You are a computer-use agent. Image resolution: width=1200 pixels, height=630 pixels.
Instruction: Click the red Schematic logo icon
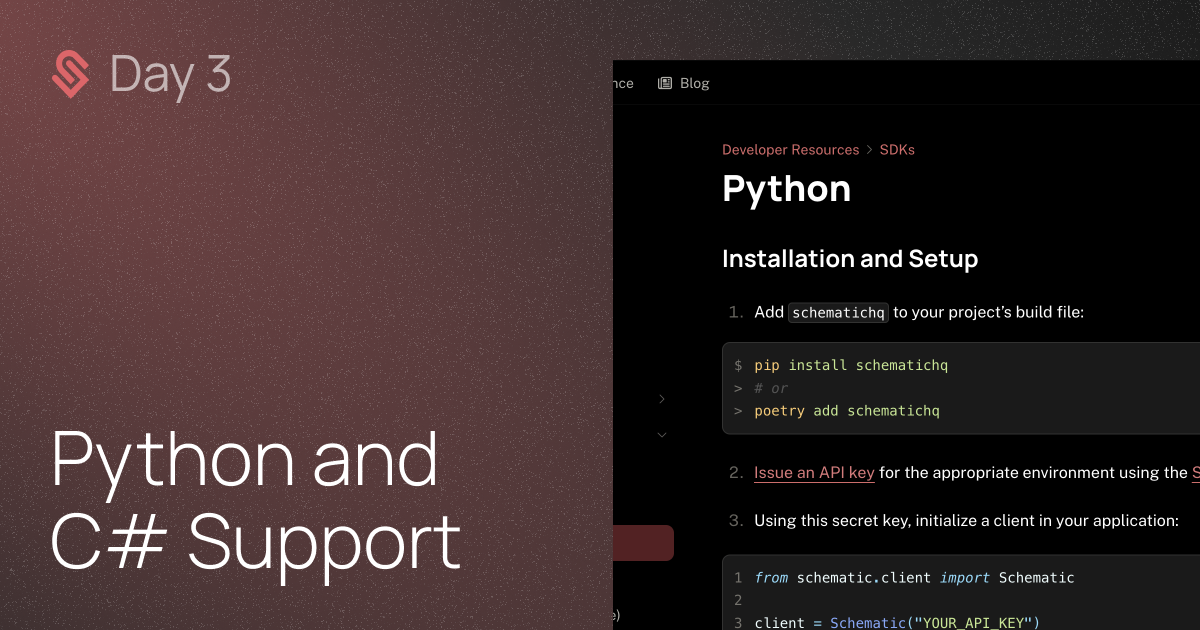[x=70, y=74]
